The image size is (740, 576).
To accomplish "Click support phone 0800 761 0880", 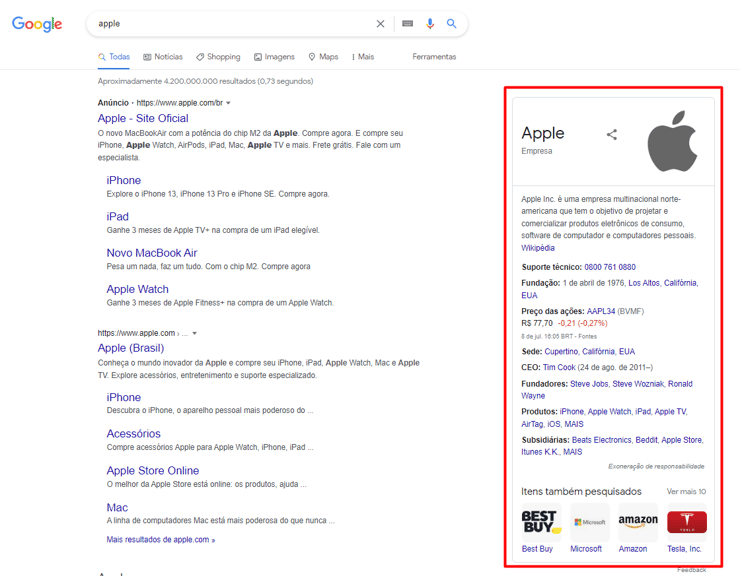I will [610, 267].
